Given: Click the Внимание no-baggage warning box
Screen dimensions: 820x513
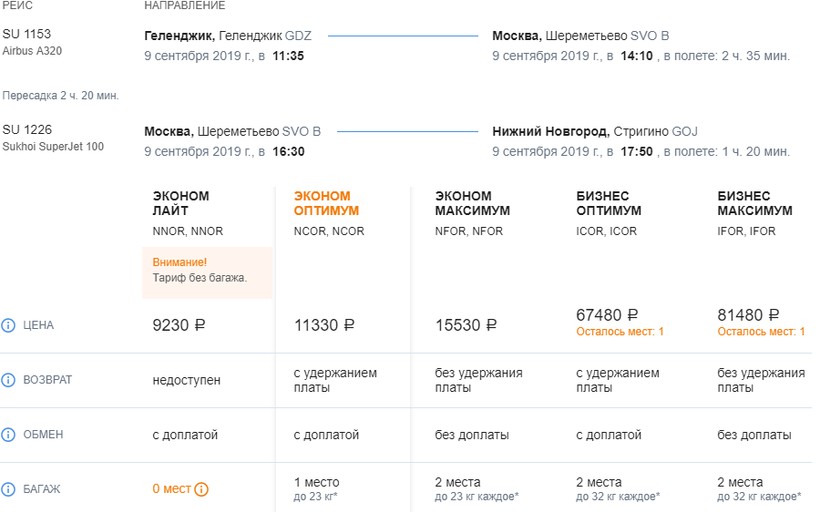Looking at the screenshot, I should (x=207, y=270).
